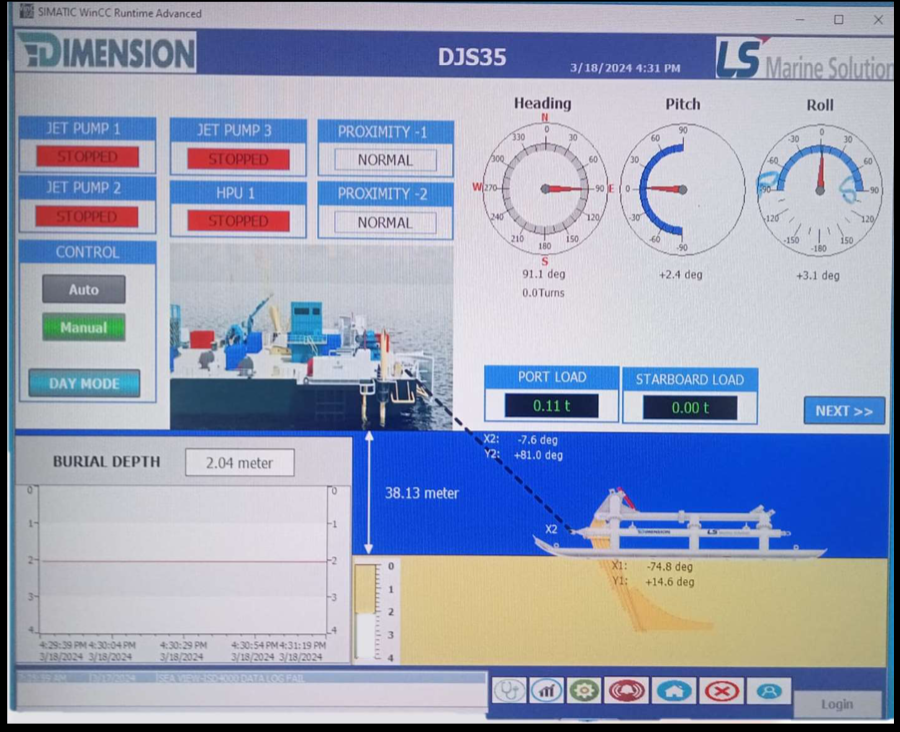The height and width of the screenshot is (732, 900).
Task: Select Manual control mode
Action: [x=84, y=327]
